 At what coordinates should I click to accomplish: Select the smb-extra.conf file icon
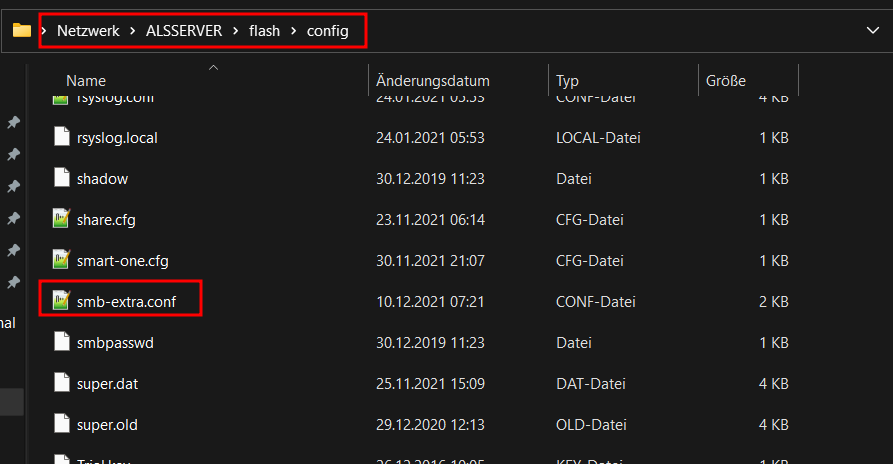(62, 301)
